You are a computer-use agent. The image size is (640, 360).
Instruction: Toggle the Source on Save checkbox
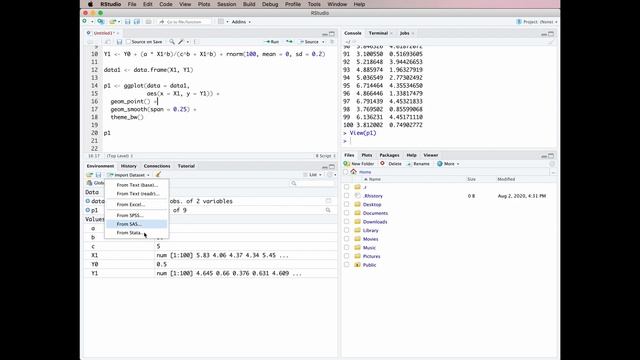pyautogui.click(x=128, y=42)
